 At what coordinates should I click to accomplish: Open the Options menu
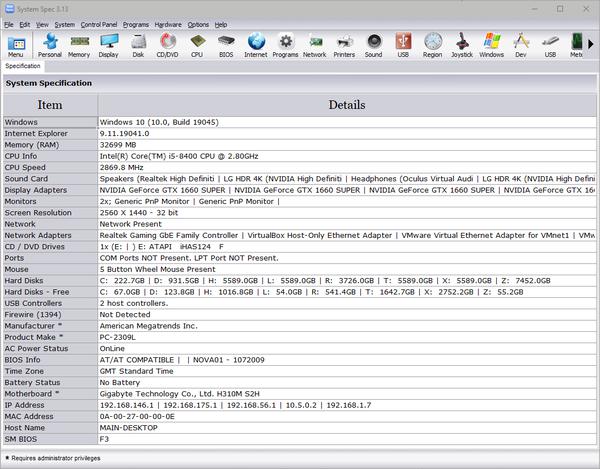pyautogui.click(x=198, y=24)
